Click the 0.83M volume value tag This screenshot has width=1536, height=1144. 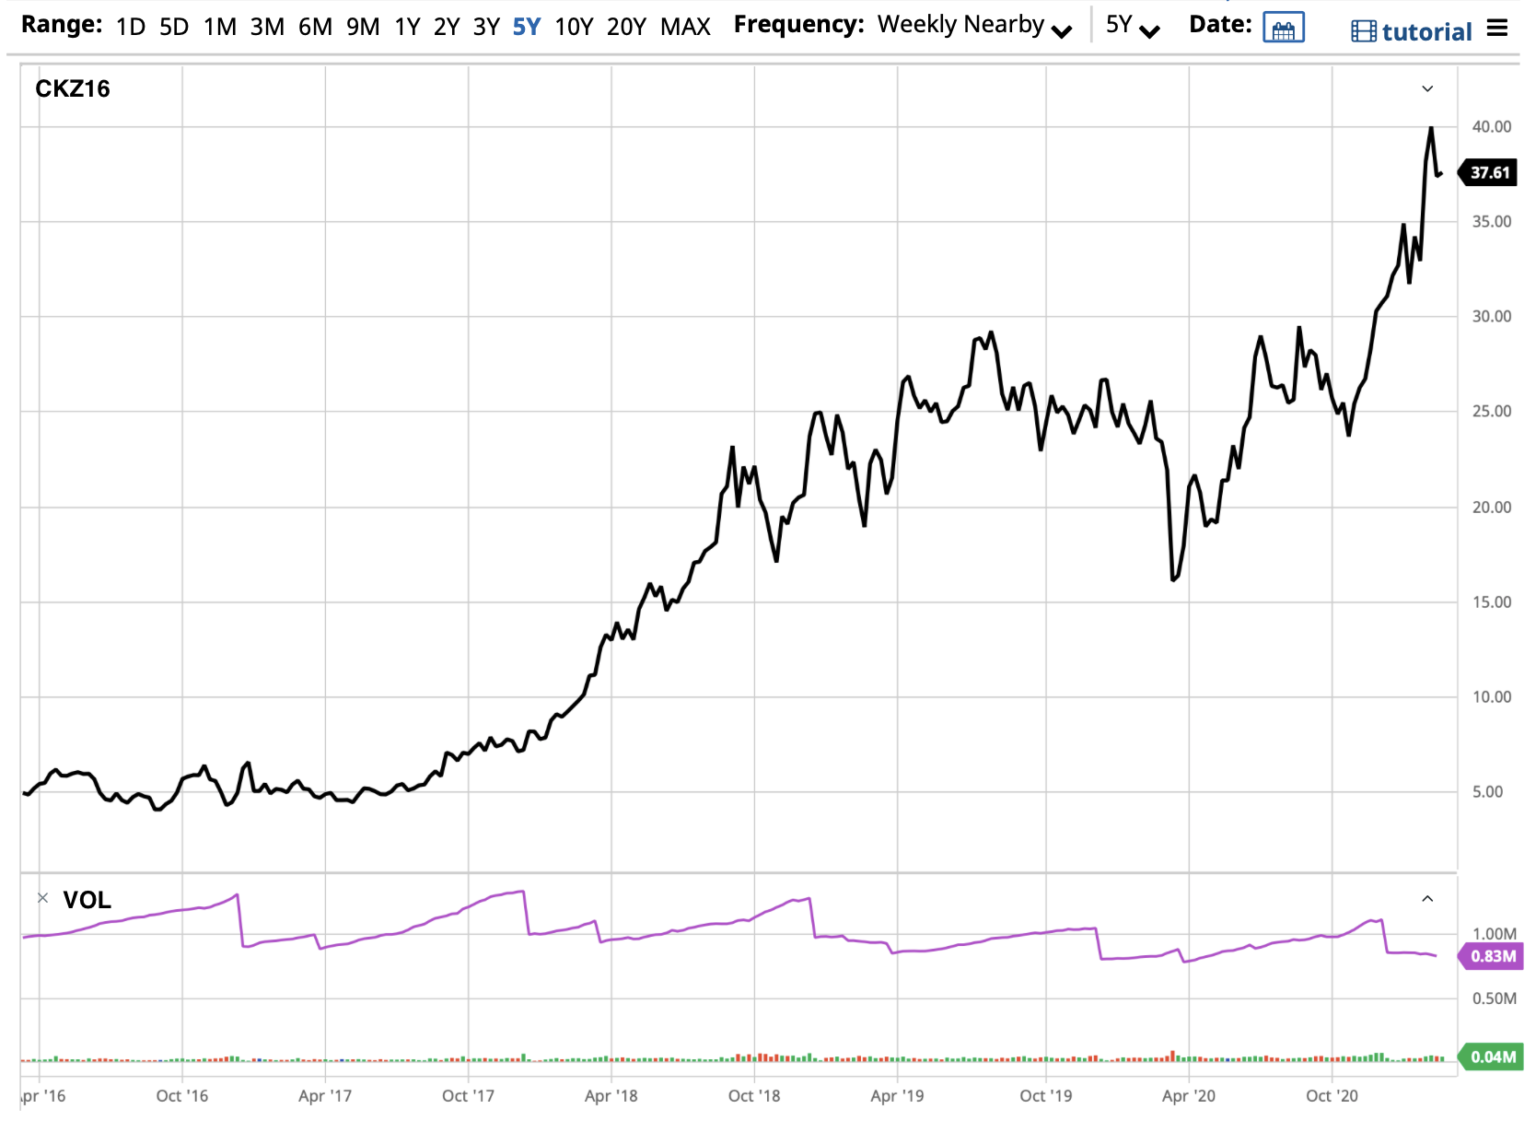point(1491,956)
